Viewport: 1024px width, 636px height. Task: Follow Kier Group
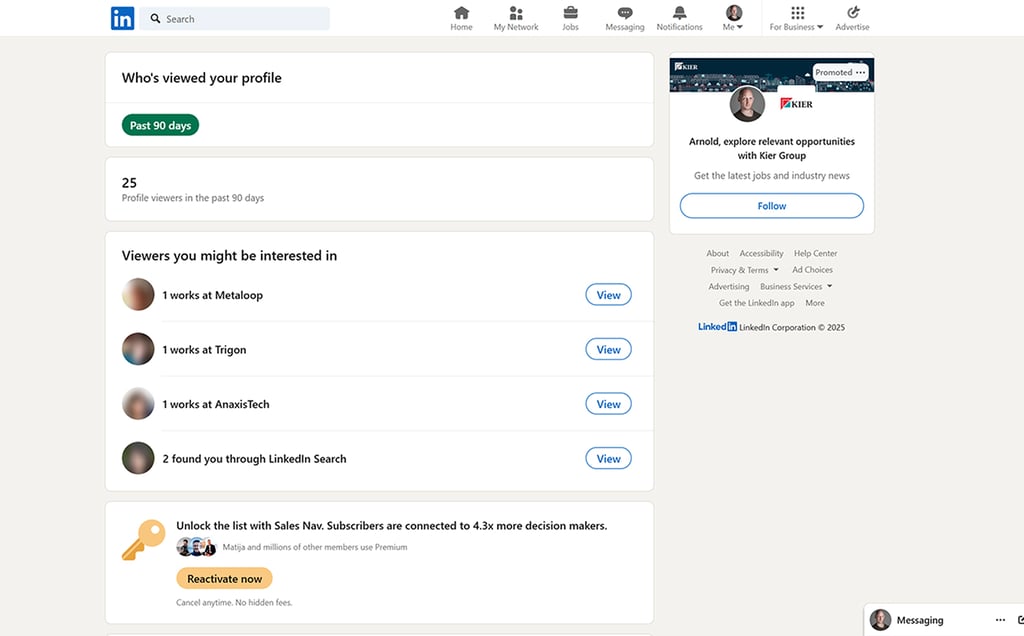(x=772, y=206)
